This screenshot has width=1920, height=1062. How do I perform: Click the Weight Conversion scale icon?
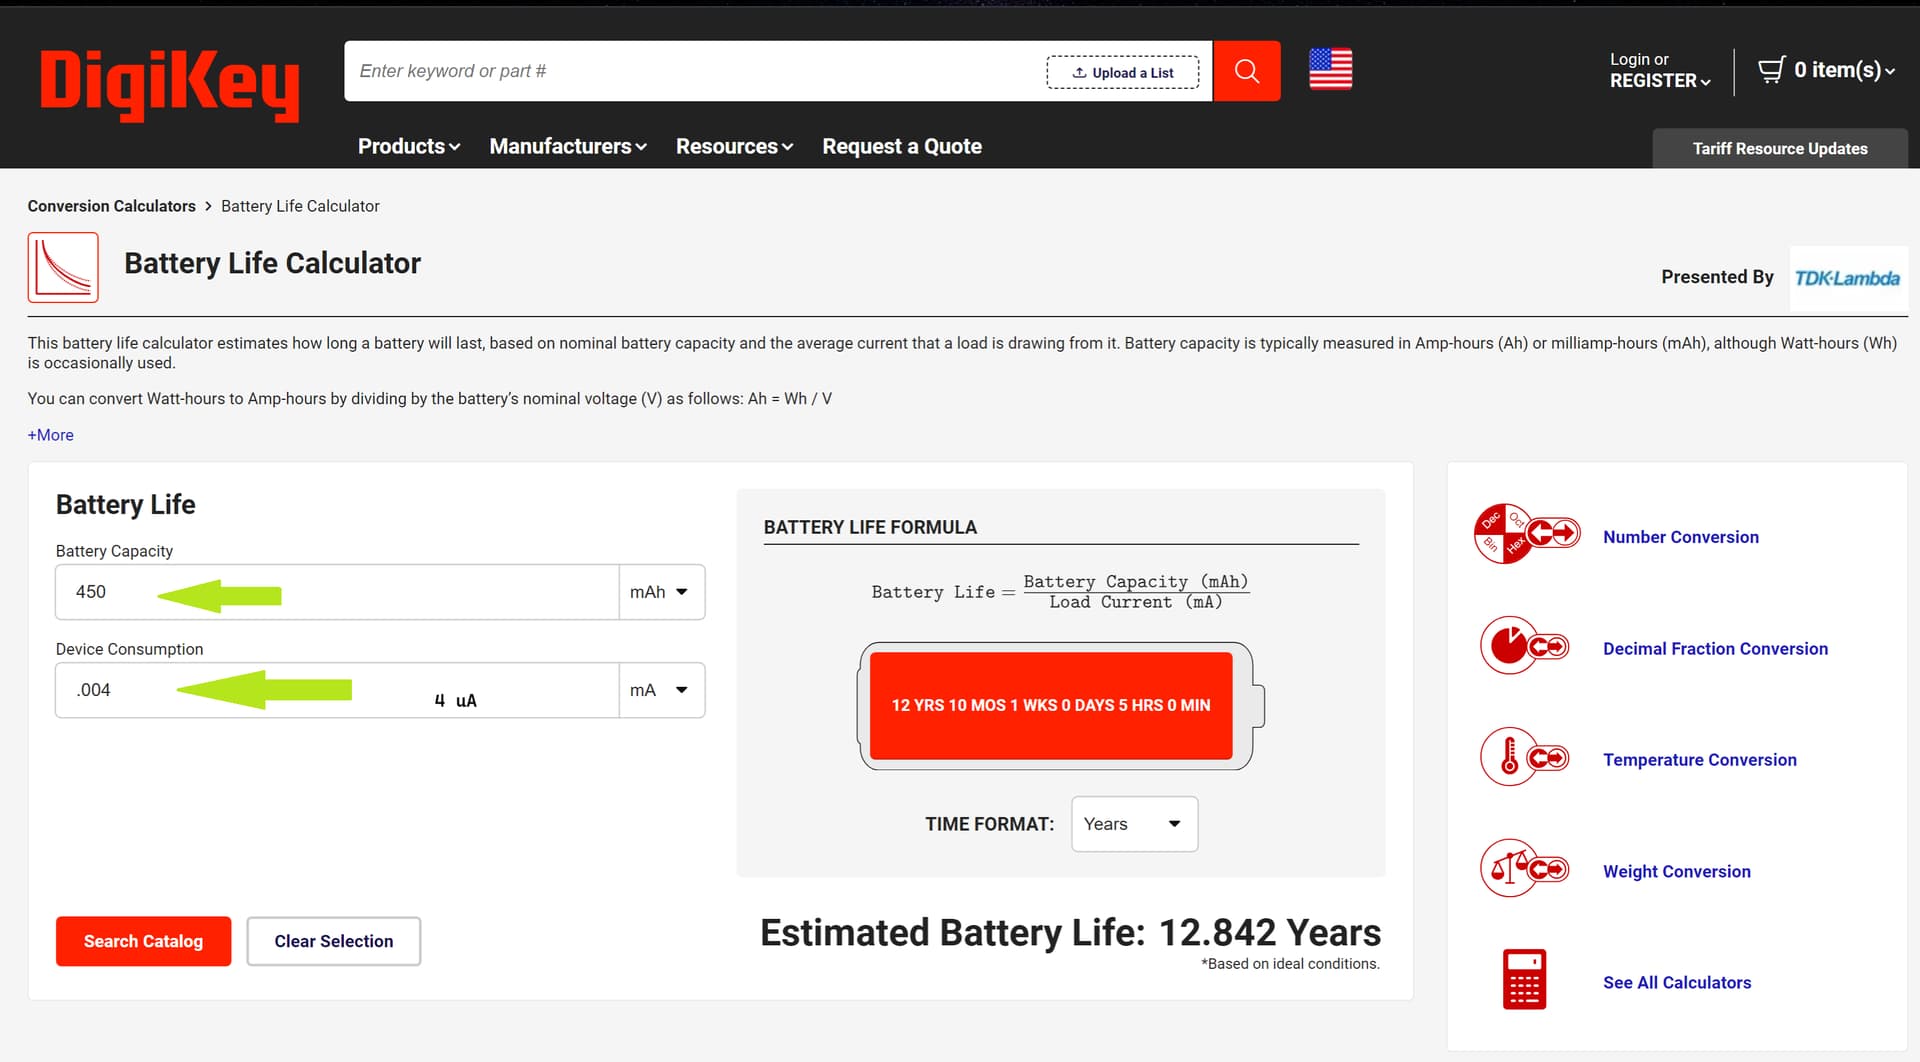click(1525, 868)
